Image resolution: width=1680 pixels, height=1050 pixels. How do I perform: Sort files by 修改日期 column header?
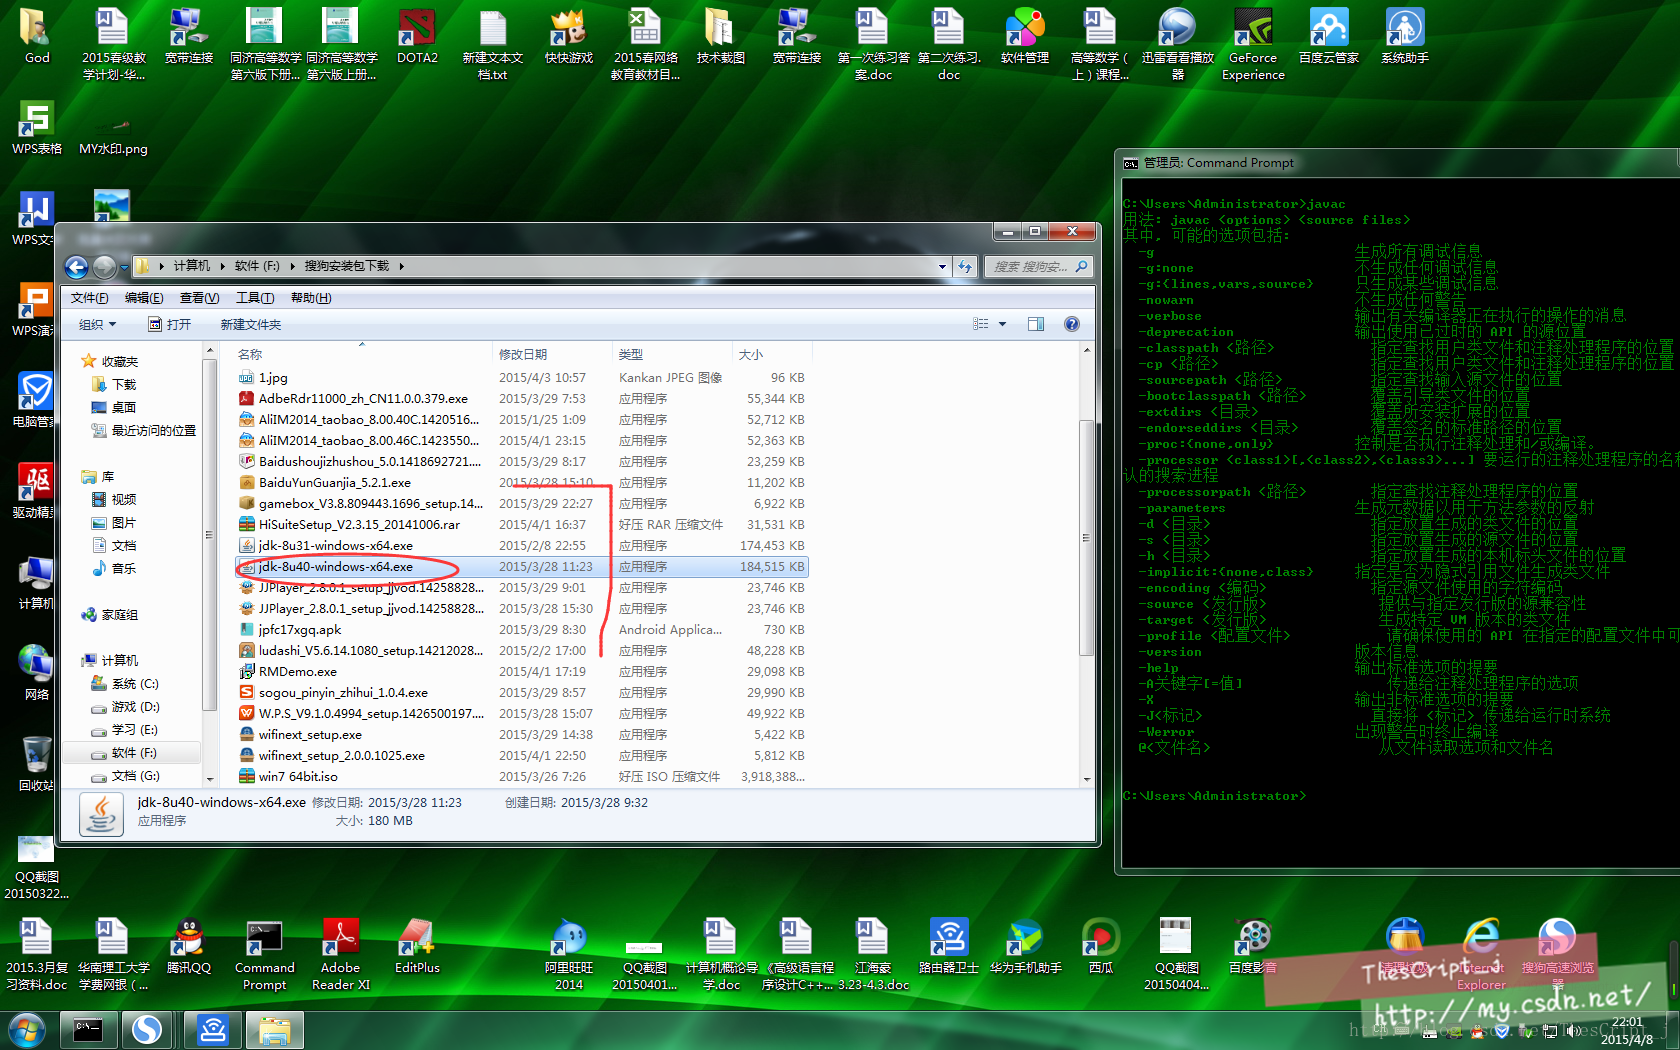tap(552, 354)
